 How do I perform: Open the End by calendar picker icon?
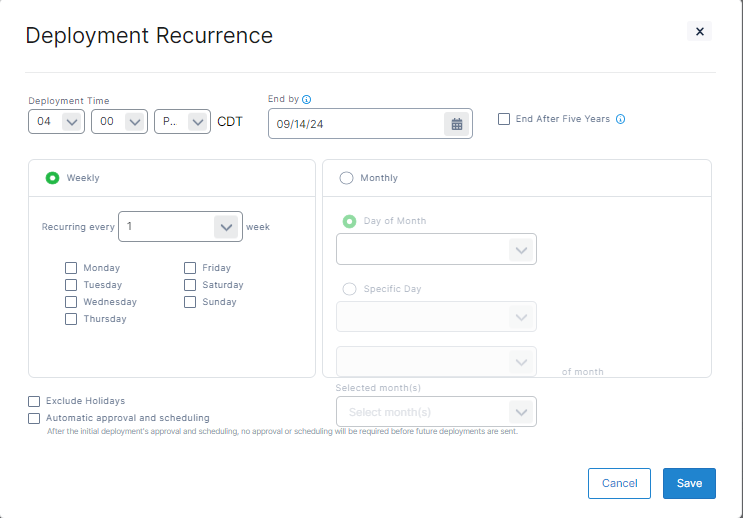(457, 124)
